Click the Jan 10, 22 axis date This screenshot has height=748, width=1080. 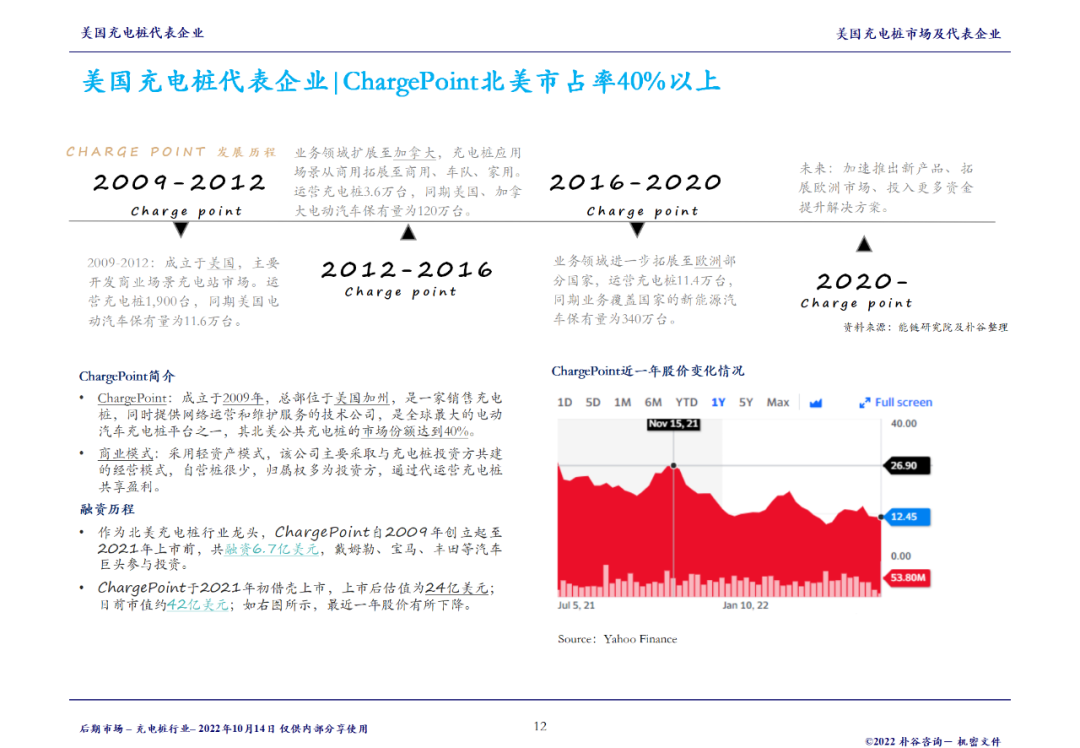(745, 605)
